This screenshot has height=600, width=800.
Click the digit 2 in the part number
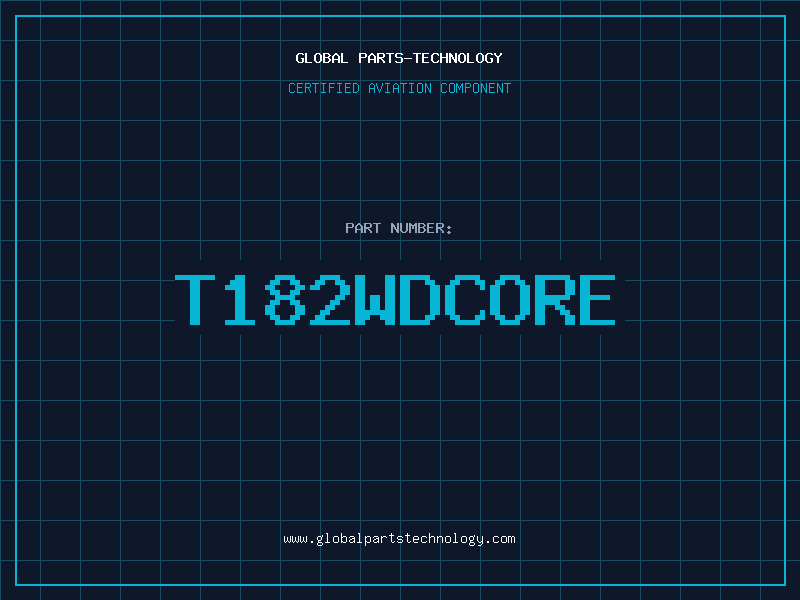point(331,299)
